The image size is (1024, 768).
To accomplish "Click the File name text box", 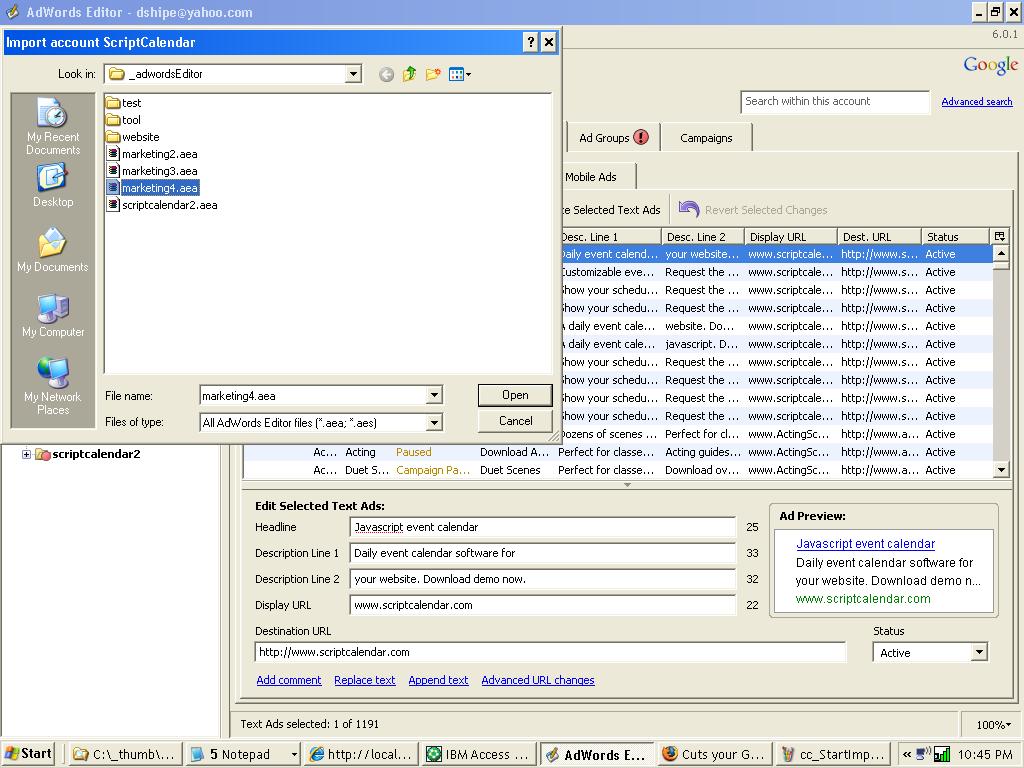I will click(313, 396).
